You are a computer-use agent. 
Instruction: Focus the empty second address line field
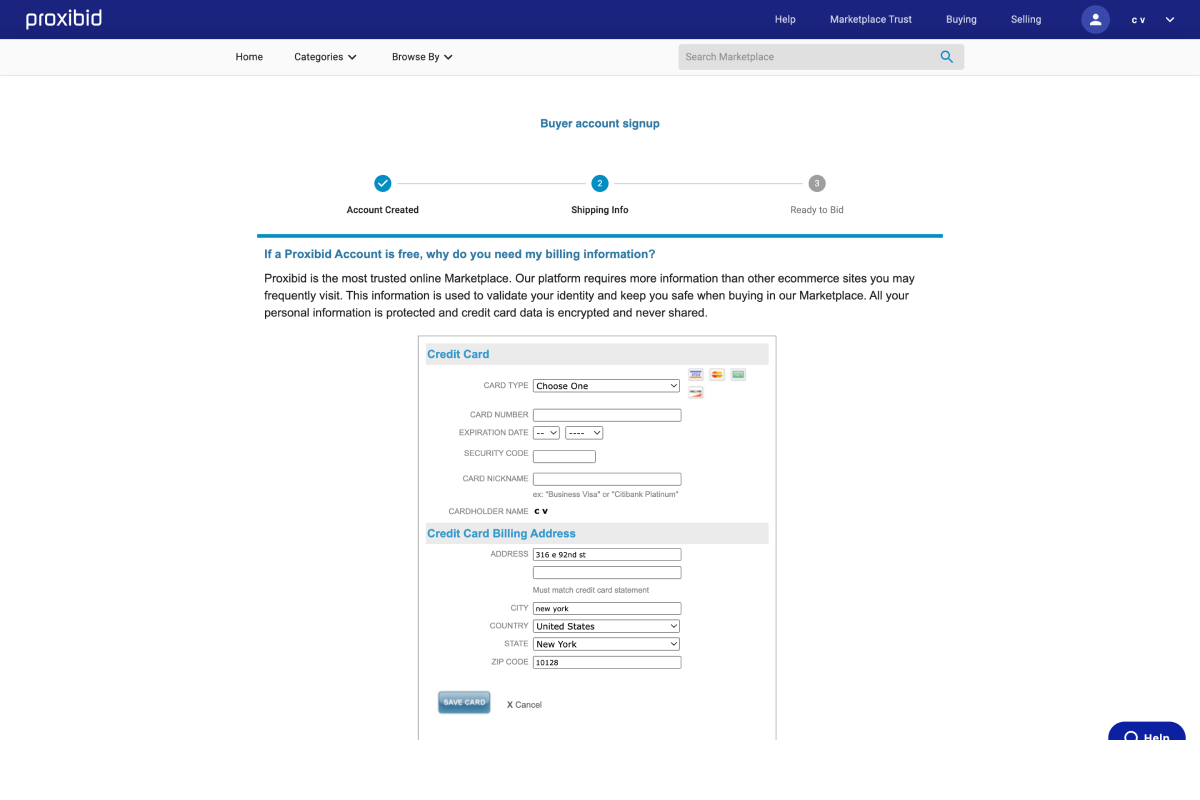[607, 573]
